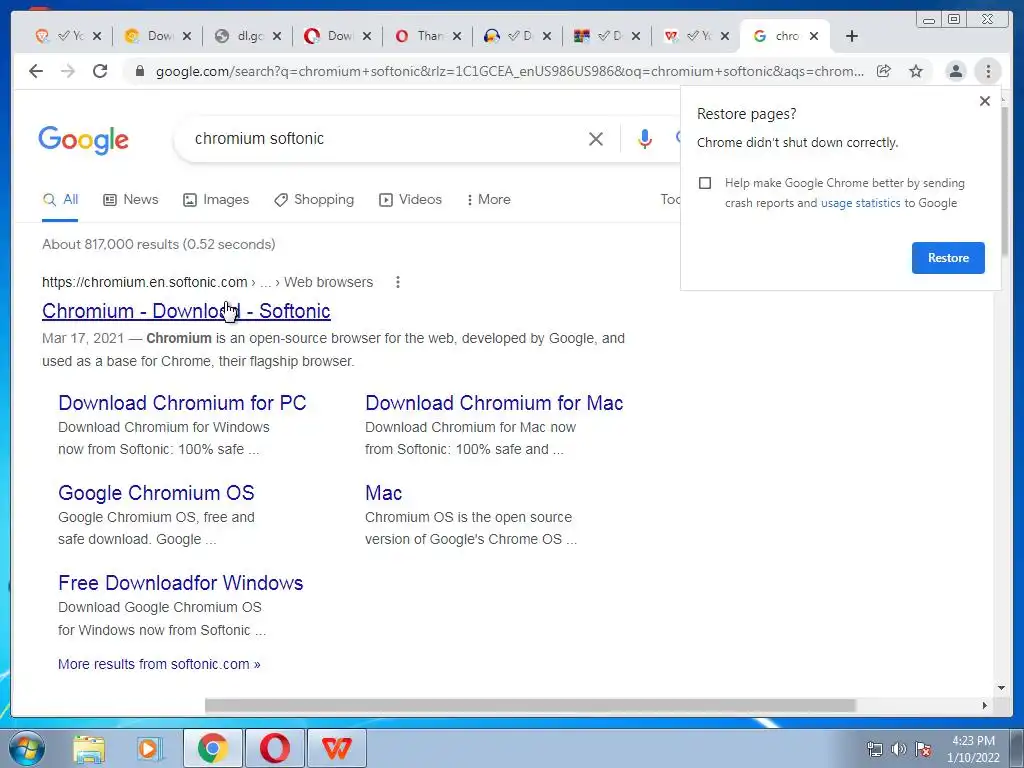Open Windows Explorer from the taskbar
The width and height of the screenshot is (1024, 768).
[x=89, y=748]
